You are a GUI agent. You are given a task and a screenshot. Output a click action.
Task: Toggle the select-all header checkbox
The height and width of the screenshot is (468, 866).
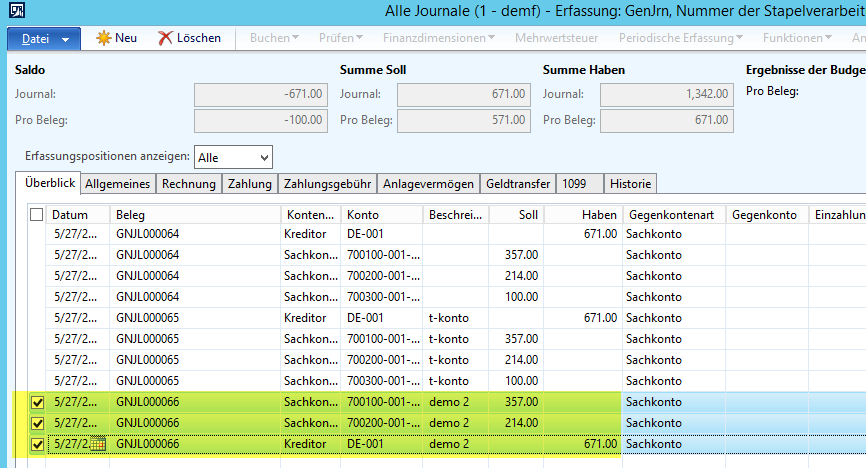[x=37, y=215]
